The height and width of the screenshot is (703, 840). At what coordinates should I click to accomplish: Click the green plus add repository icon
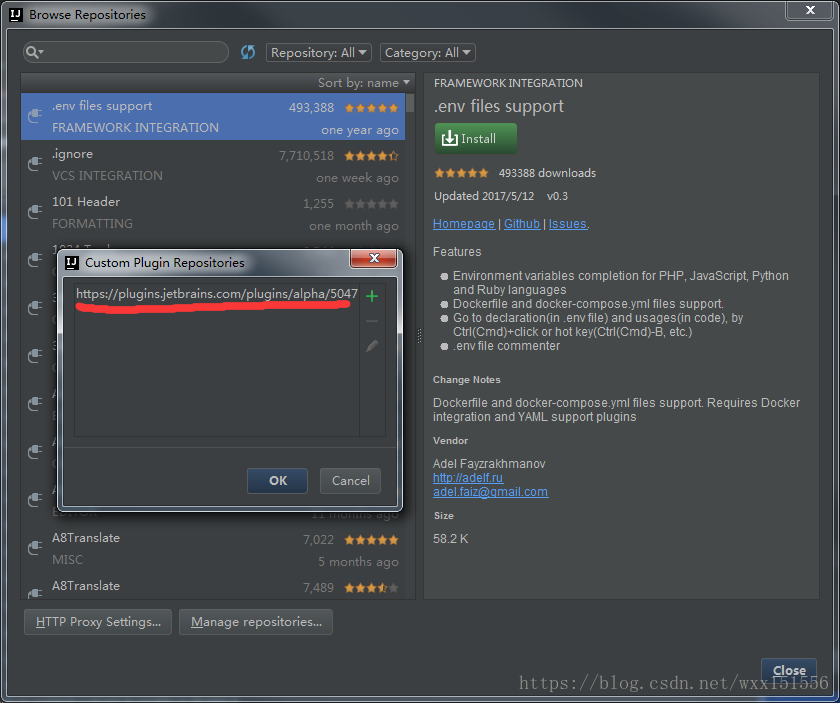click(372, 296)
